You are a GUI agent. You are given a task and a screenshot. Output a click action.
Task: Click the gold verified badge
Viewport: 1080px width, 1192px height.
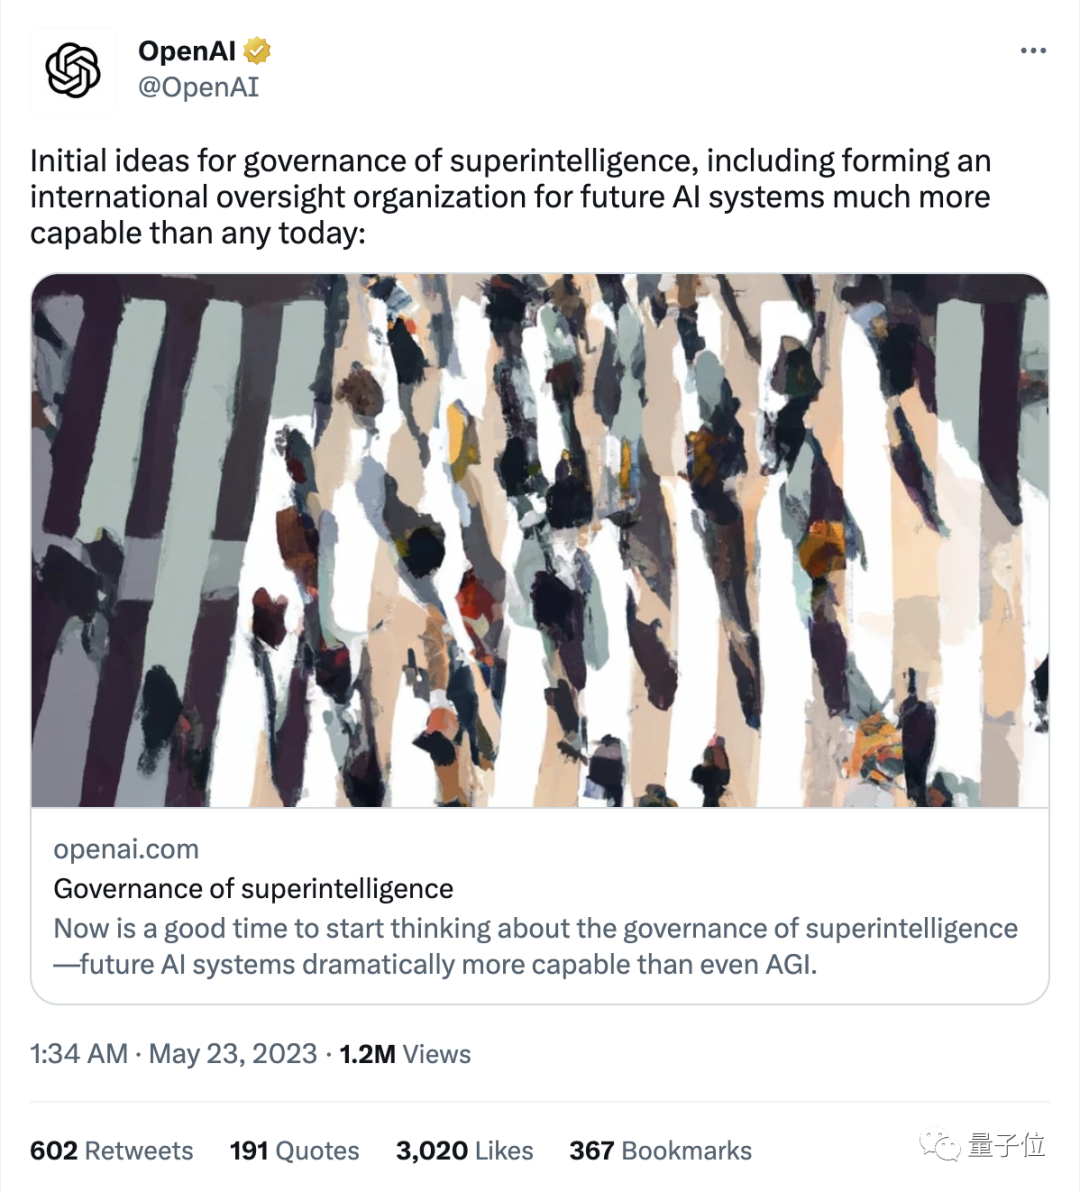click(x=258, y=50)
